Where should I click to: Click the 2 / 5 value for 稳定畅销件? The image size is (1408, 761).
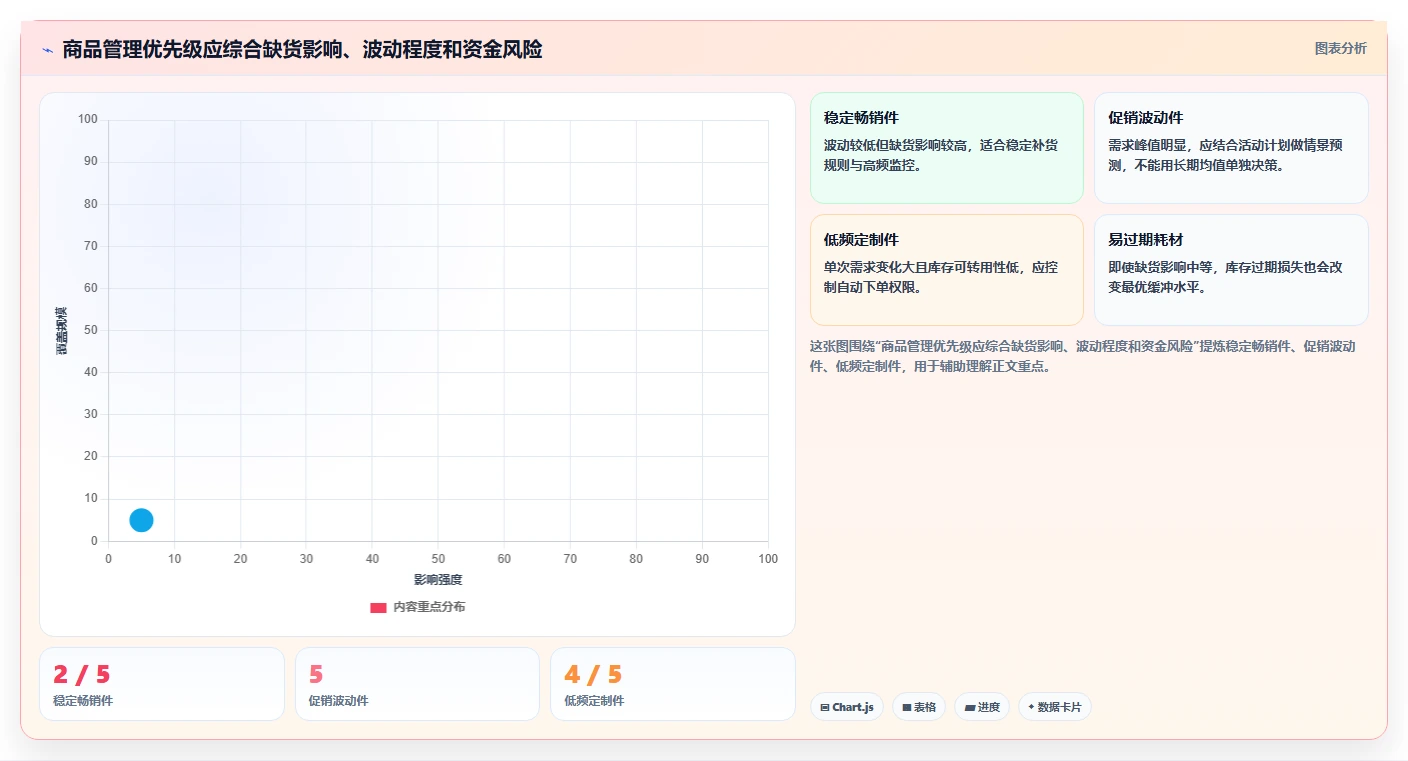click(x=82, y=675)
